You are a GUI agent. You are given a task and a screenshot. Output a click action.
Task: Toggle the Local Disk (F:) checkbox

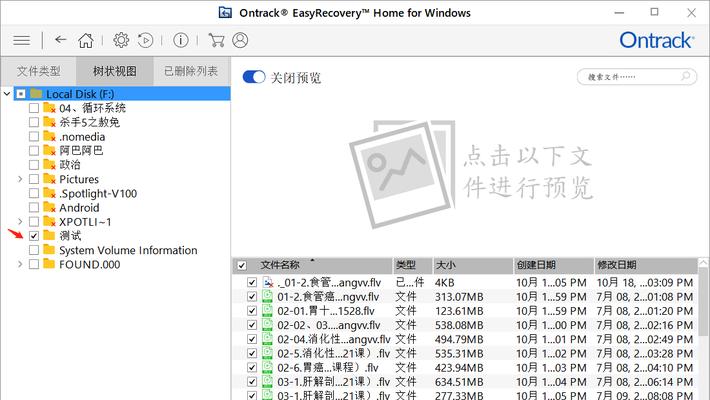click(21, 94)
